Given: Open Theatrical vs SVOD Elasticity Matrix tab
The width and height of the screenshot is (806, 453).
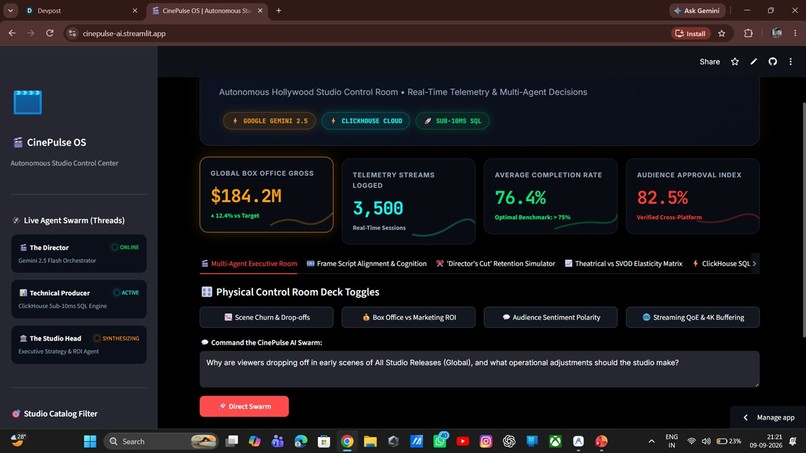Looking at the screenshot, I should click(x=624, y=264).
